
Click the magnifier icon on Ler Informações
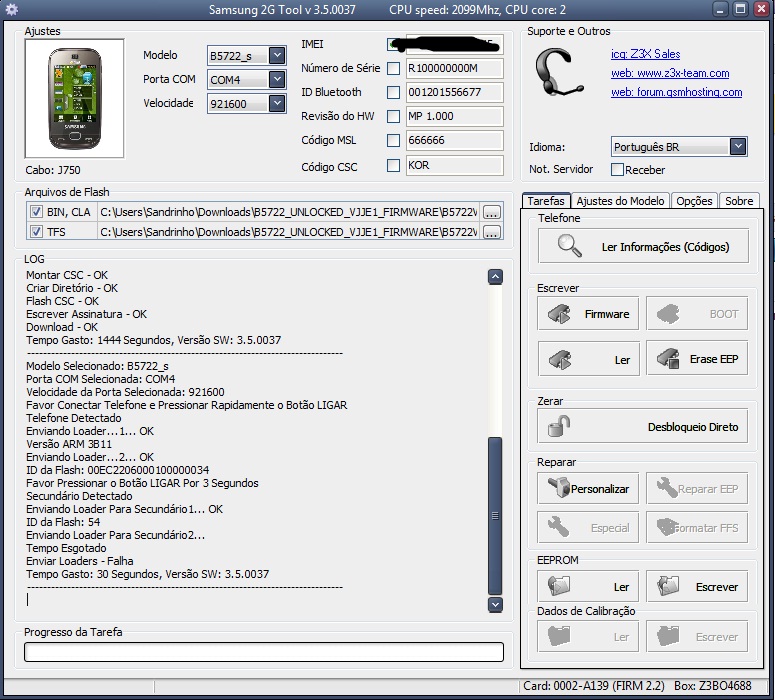(569, 246)
